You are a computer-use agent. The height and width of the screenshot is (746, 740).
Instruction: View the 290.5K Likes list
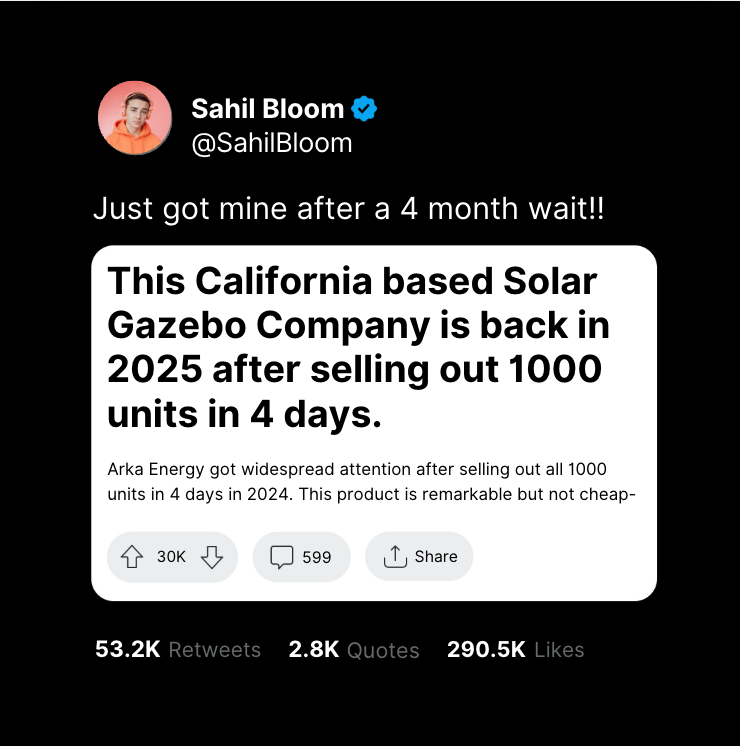click(515, 649)
